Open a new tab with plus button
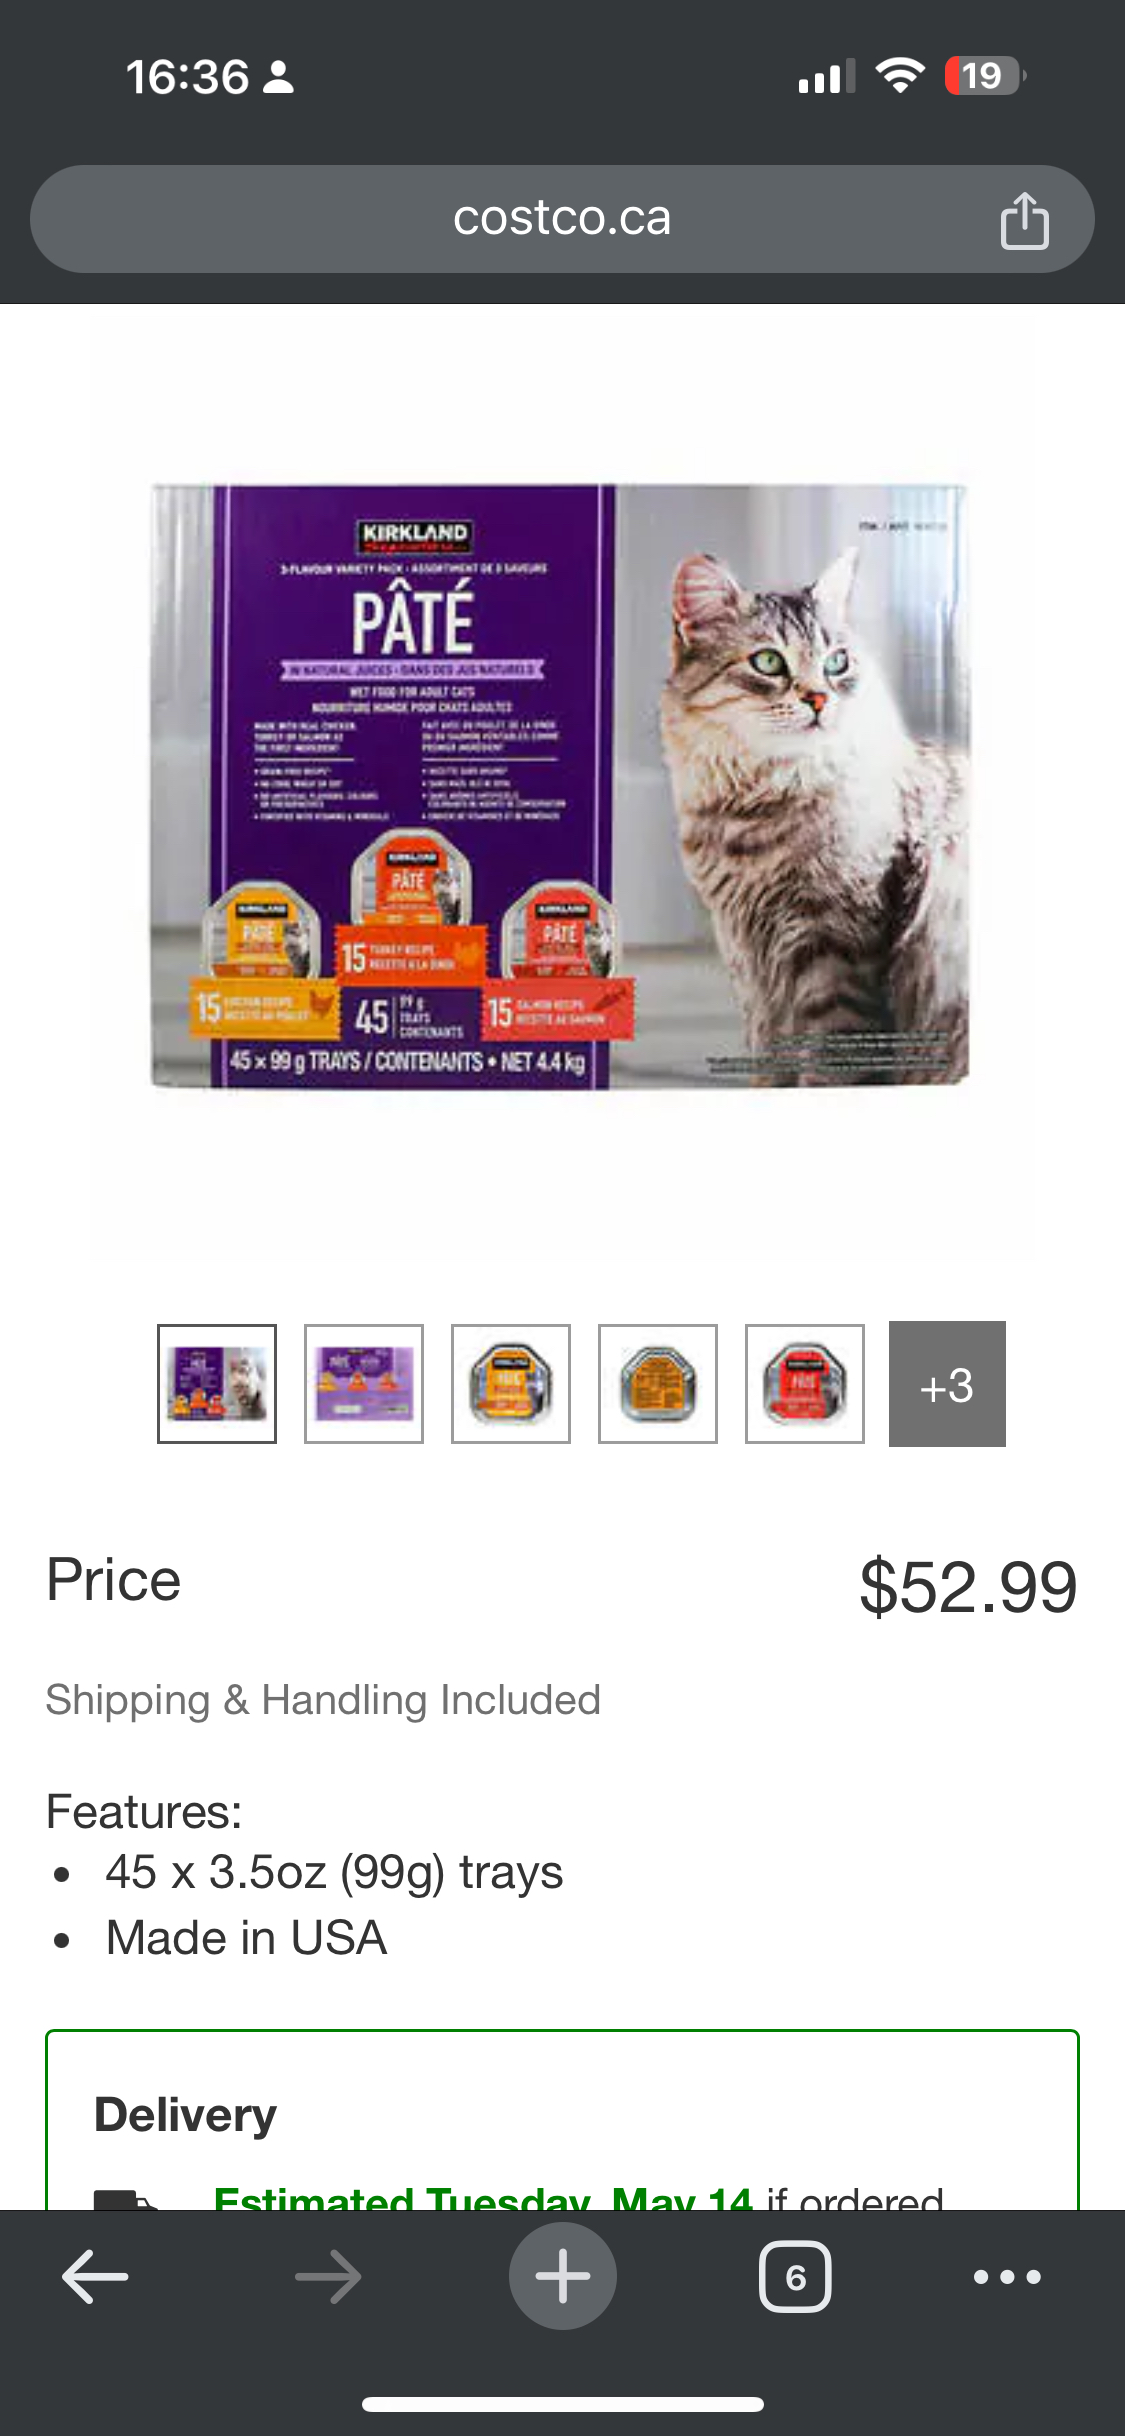1125x2436 pixels. coord(562,2276)
